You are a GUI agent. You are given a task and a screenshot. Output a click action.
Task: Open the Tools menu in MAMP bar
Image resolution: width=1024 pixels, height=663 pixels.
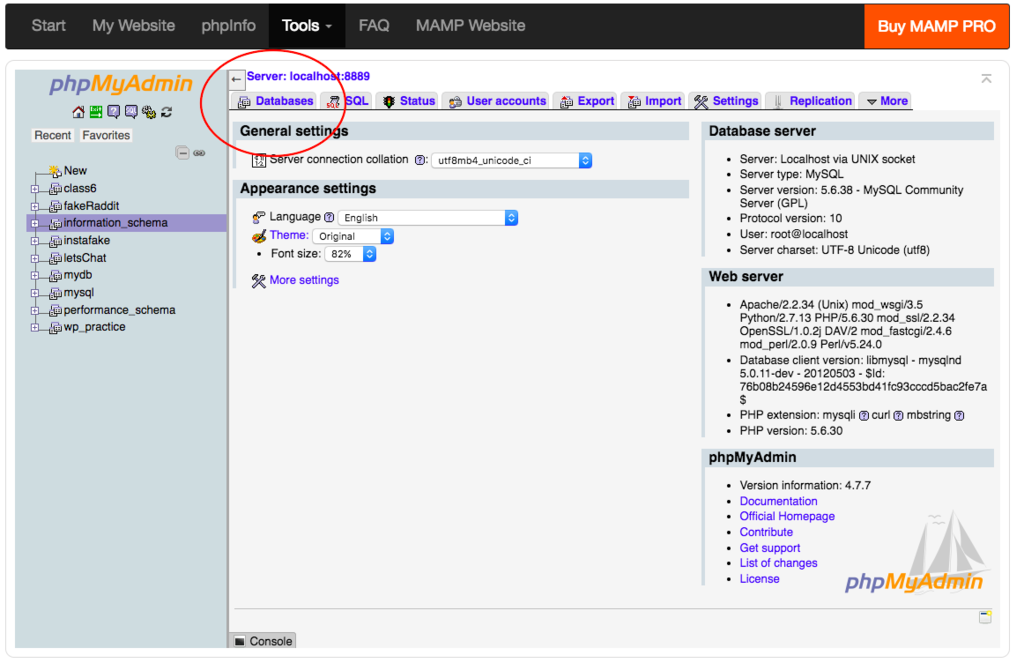(306, 26)
